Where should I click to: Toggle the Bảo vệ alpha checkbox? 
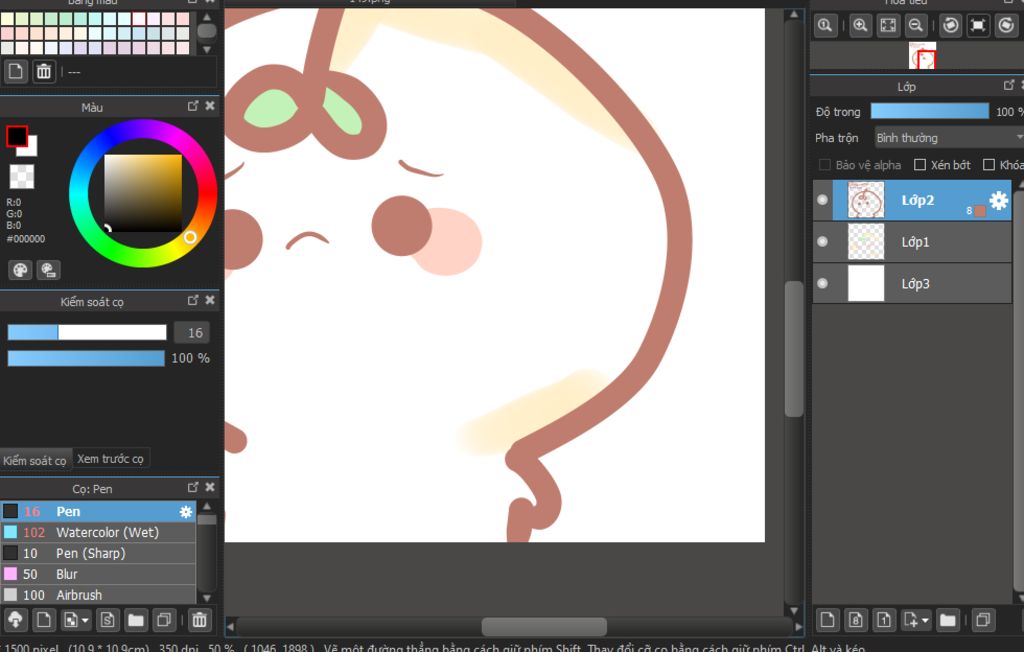point(825,165)
